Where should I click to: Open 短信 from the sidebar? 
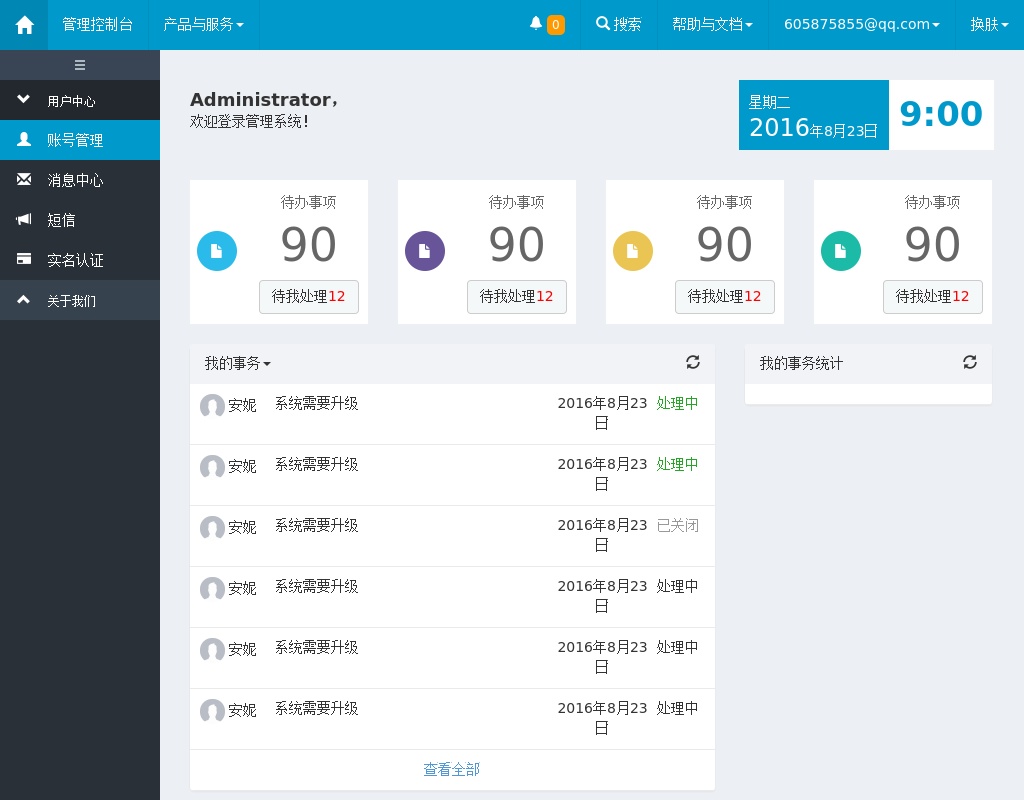61,220
